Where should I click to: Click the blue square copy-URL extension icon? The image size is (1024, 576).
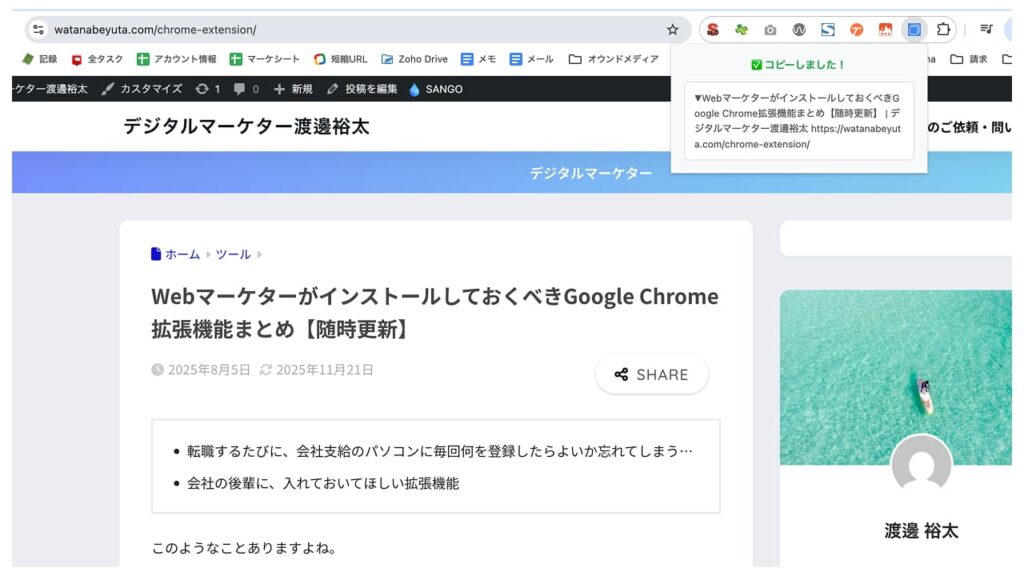(913, 30)
